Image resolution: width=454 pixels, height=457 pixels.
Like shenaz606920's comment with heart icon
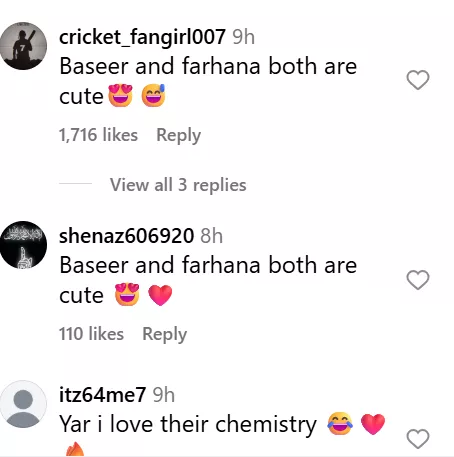pyautogui.click(x=418, y=279)
